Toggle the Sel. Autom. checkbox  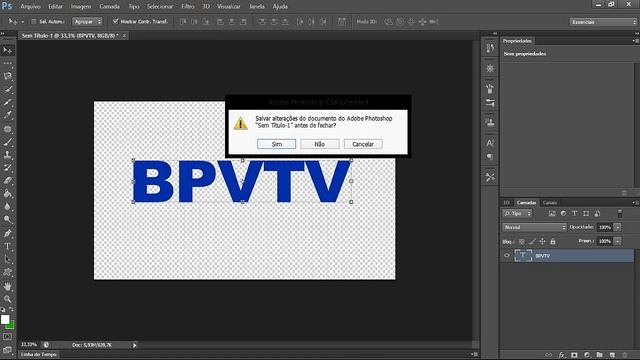tap(34, 21)
